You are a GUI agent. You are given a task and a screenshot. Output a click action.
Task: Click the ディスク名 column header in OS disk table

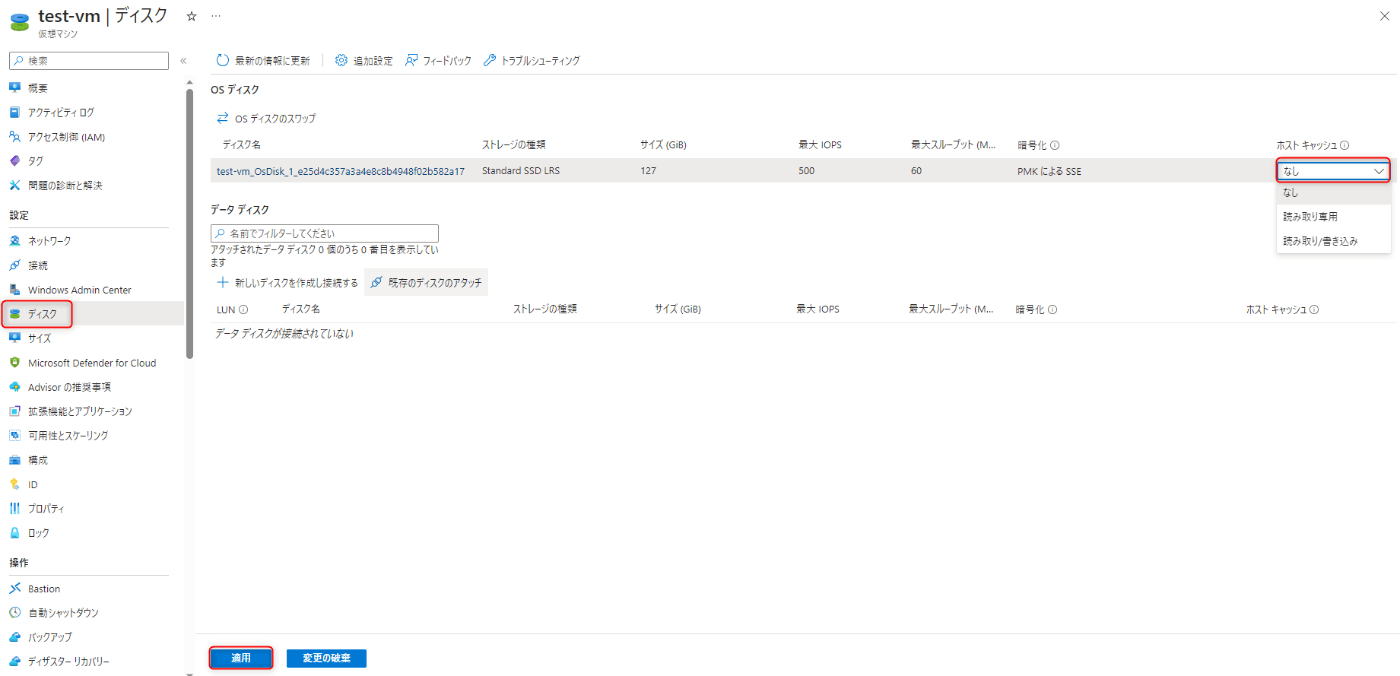(x=241, y=145)
